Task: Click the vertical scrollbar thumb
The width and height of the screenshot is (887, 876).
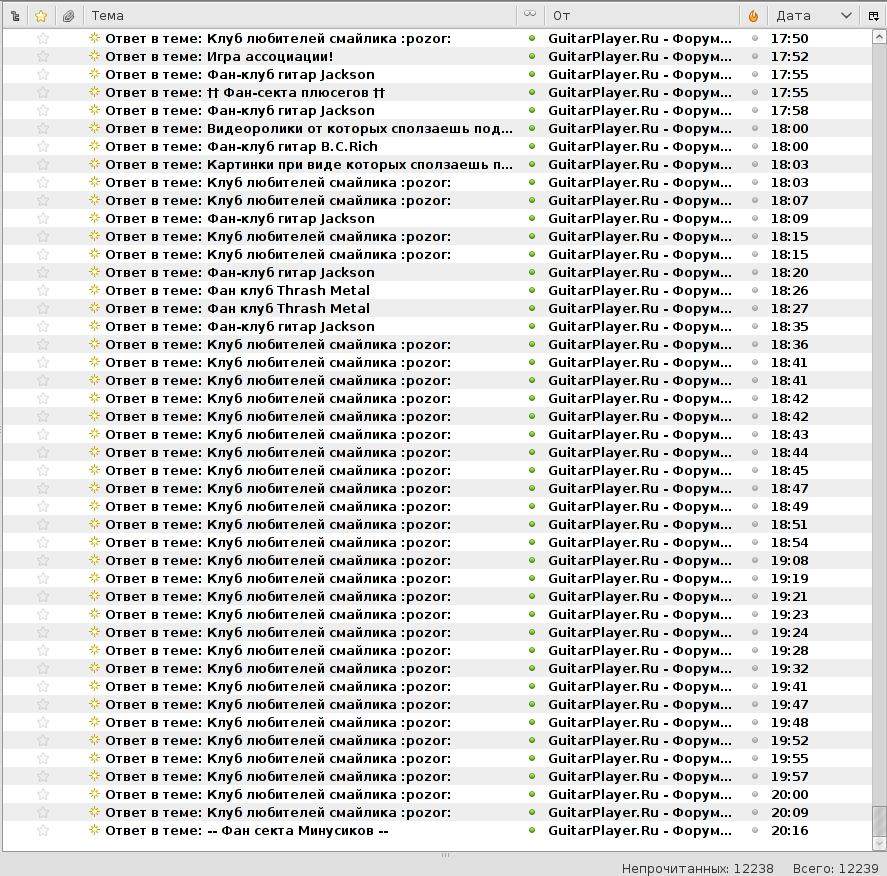Action: tap(879, 820)
